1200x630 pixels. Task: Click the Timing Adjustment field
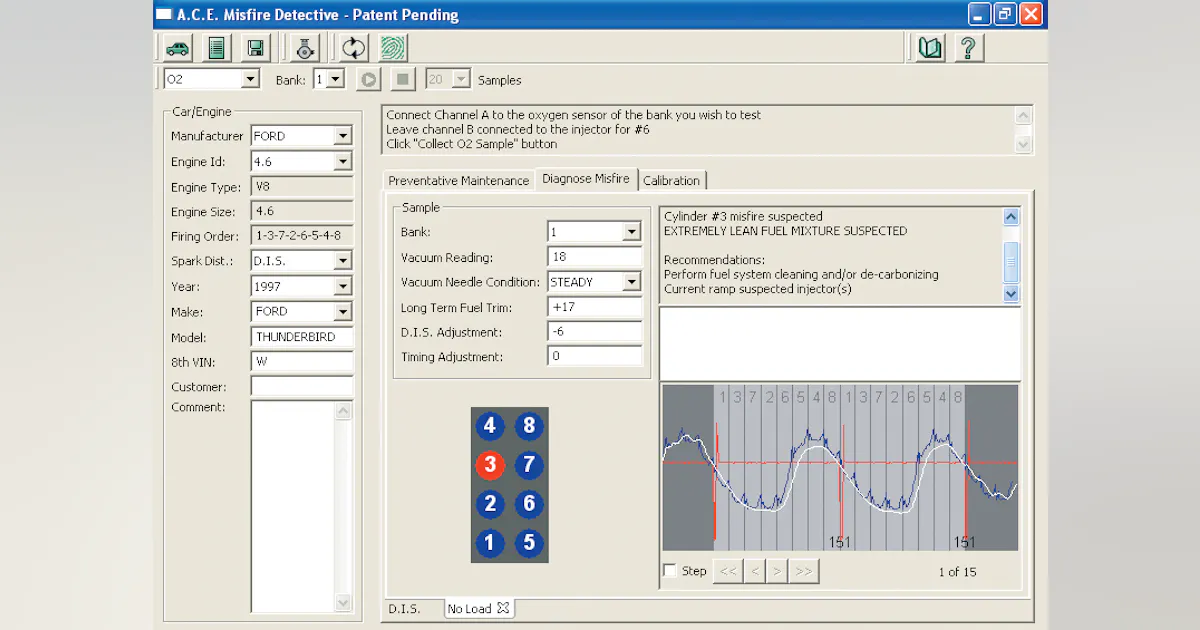pyautogui.click(x=594, y=356)
